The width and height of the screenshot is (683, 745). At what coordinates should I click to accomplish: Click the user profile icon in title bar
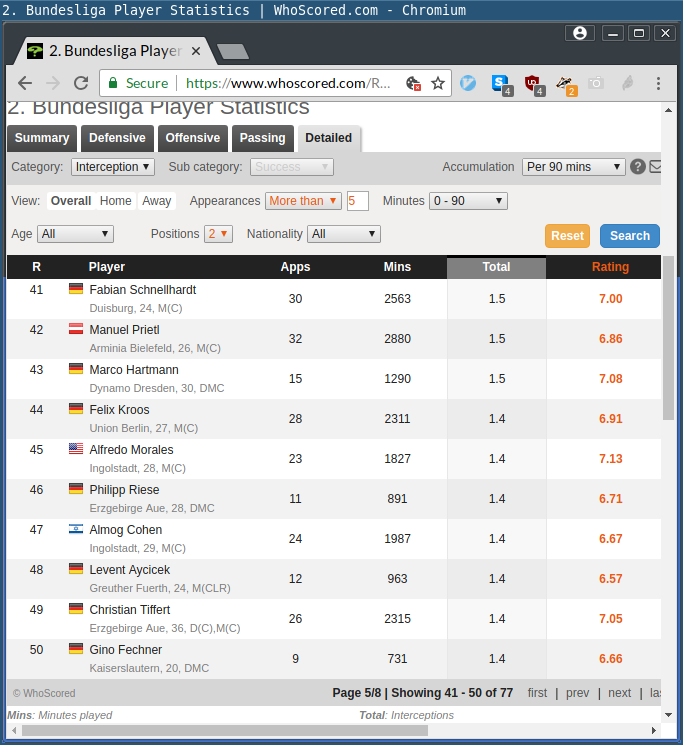[x=579, y=33]
